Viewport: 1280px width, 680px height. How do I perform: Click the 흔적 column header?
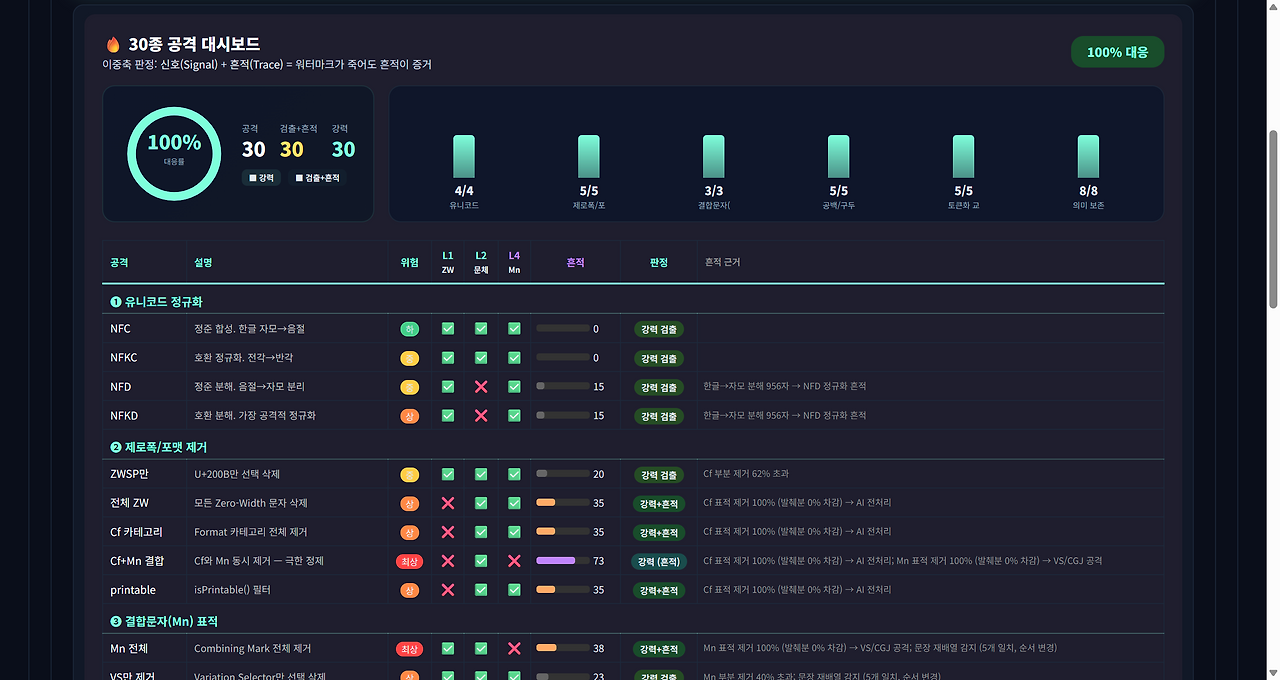[x=575, y=262]
